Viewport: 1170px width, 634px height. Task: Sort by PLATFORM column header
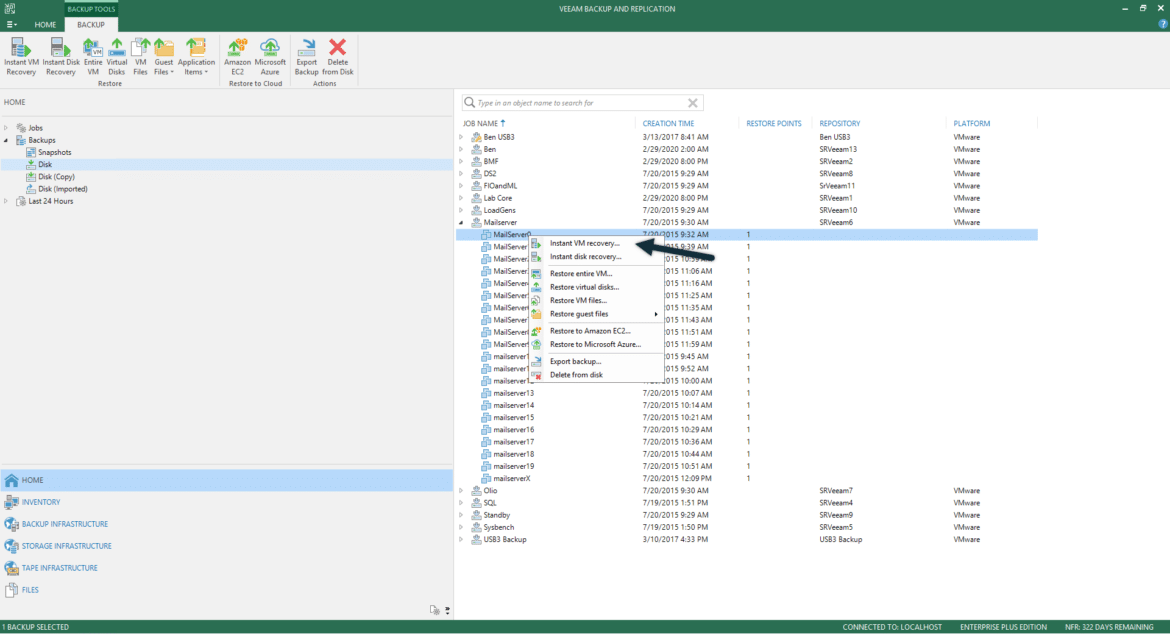pos(972,124)
